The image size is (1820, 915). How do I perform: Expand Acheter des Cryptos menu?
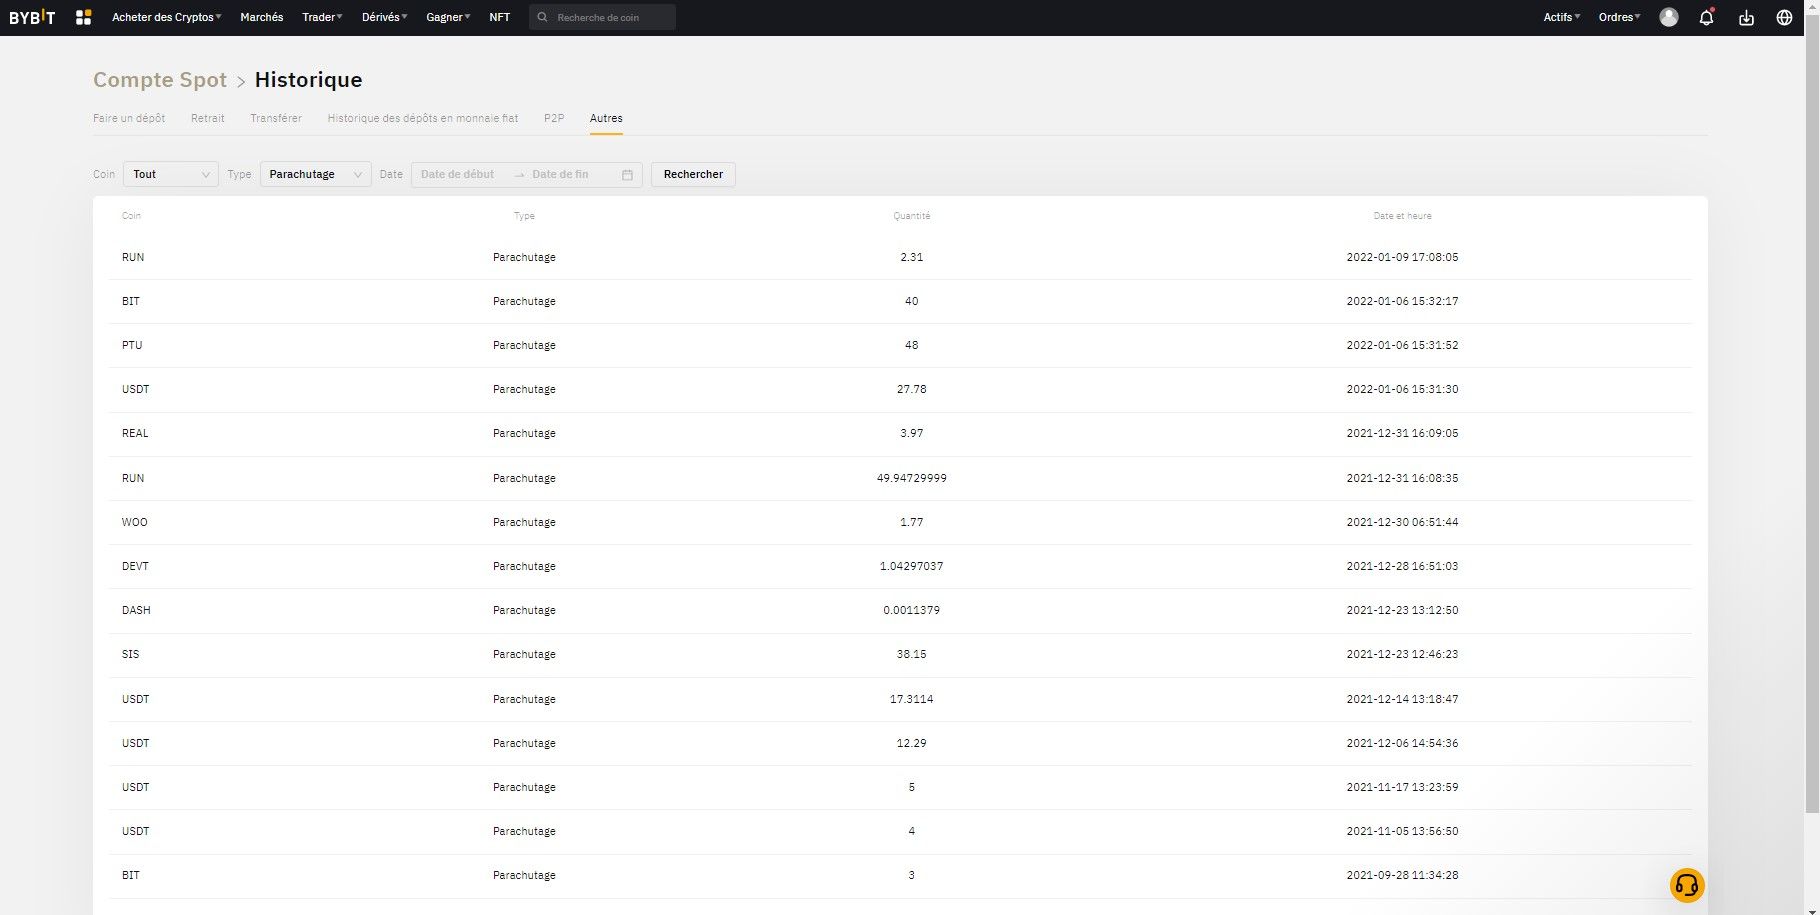point(167,17)
